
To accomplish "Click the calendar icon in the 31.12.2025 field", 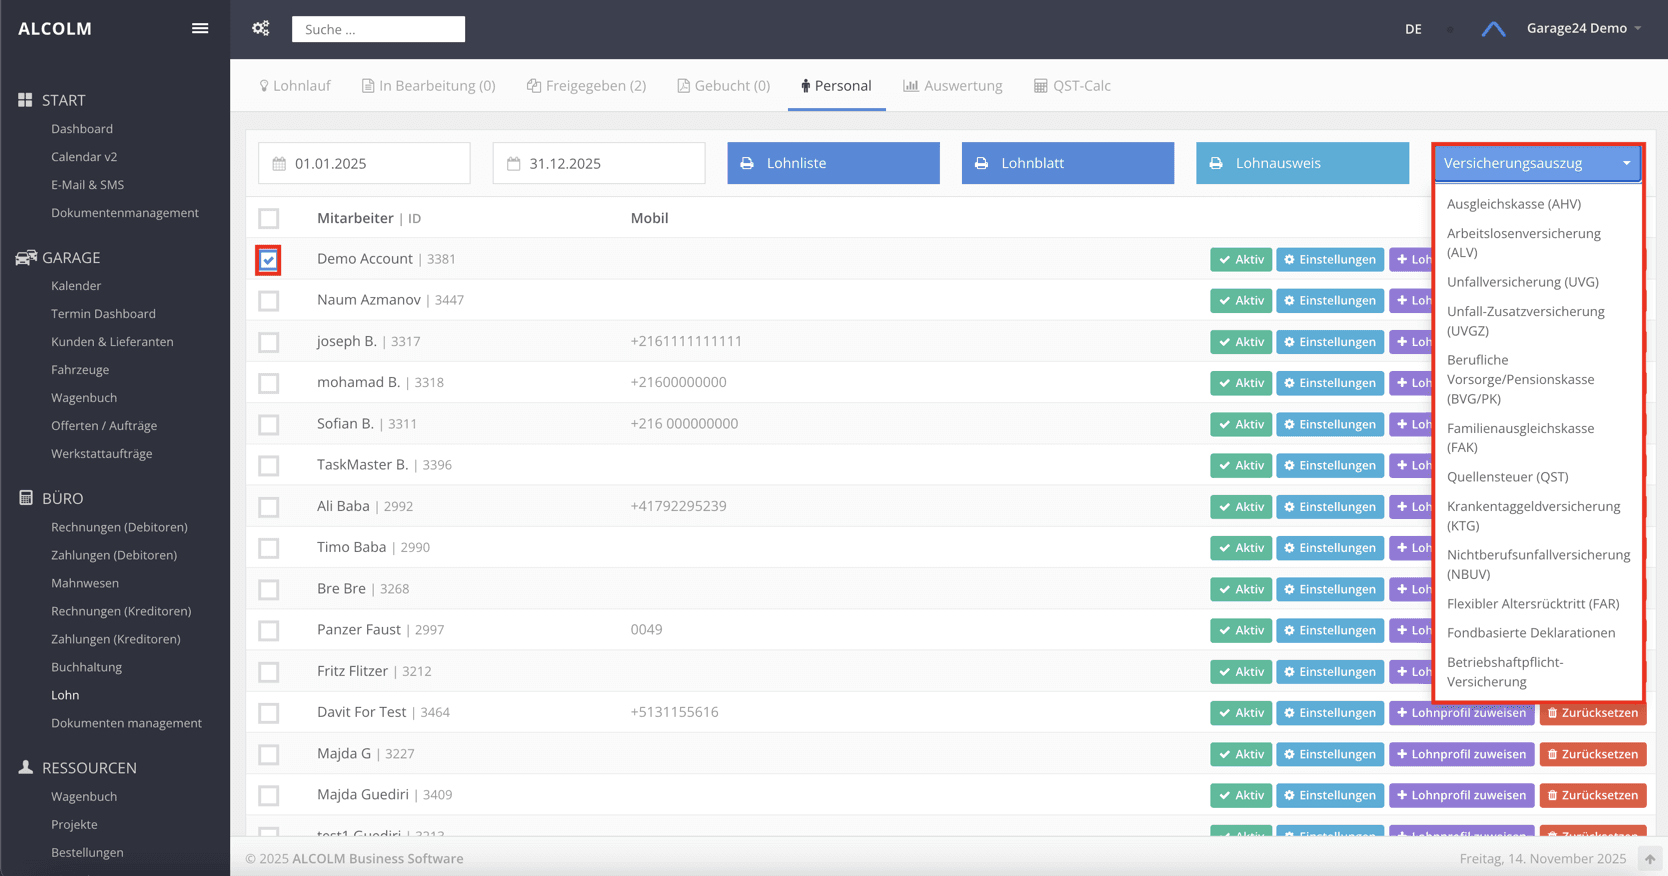I will pos(513,163).
